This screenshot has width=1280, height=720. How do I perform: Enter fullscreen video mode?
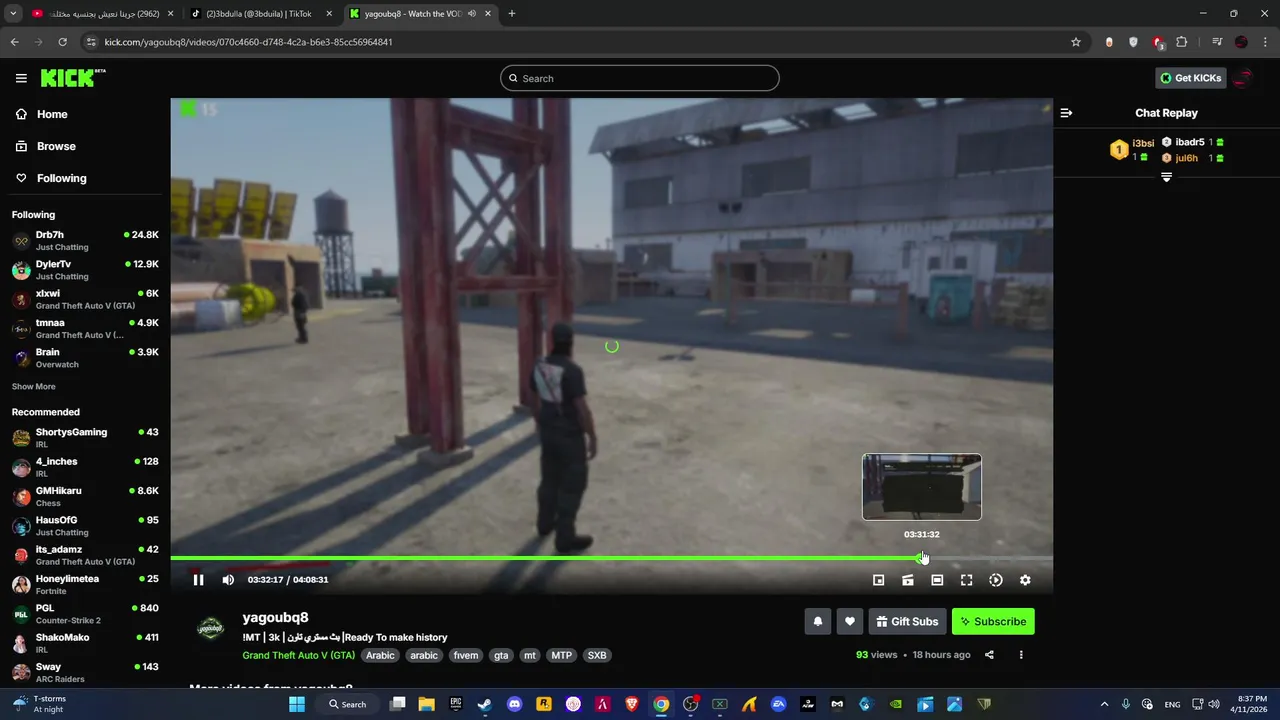tap(967, 580)
